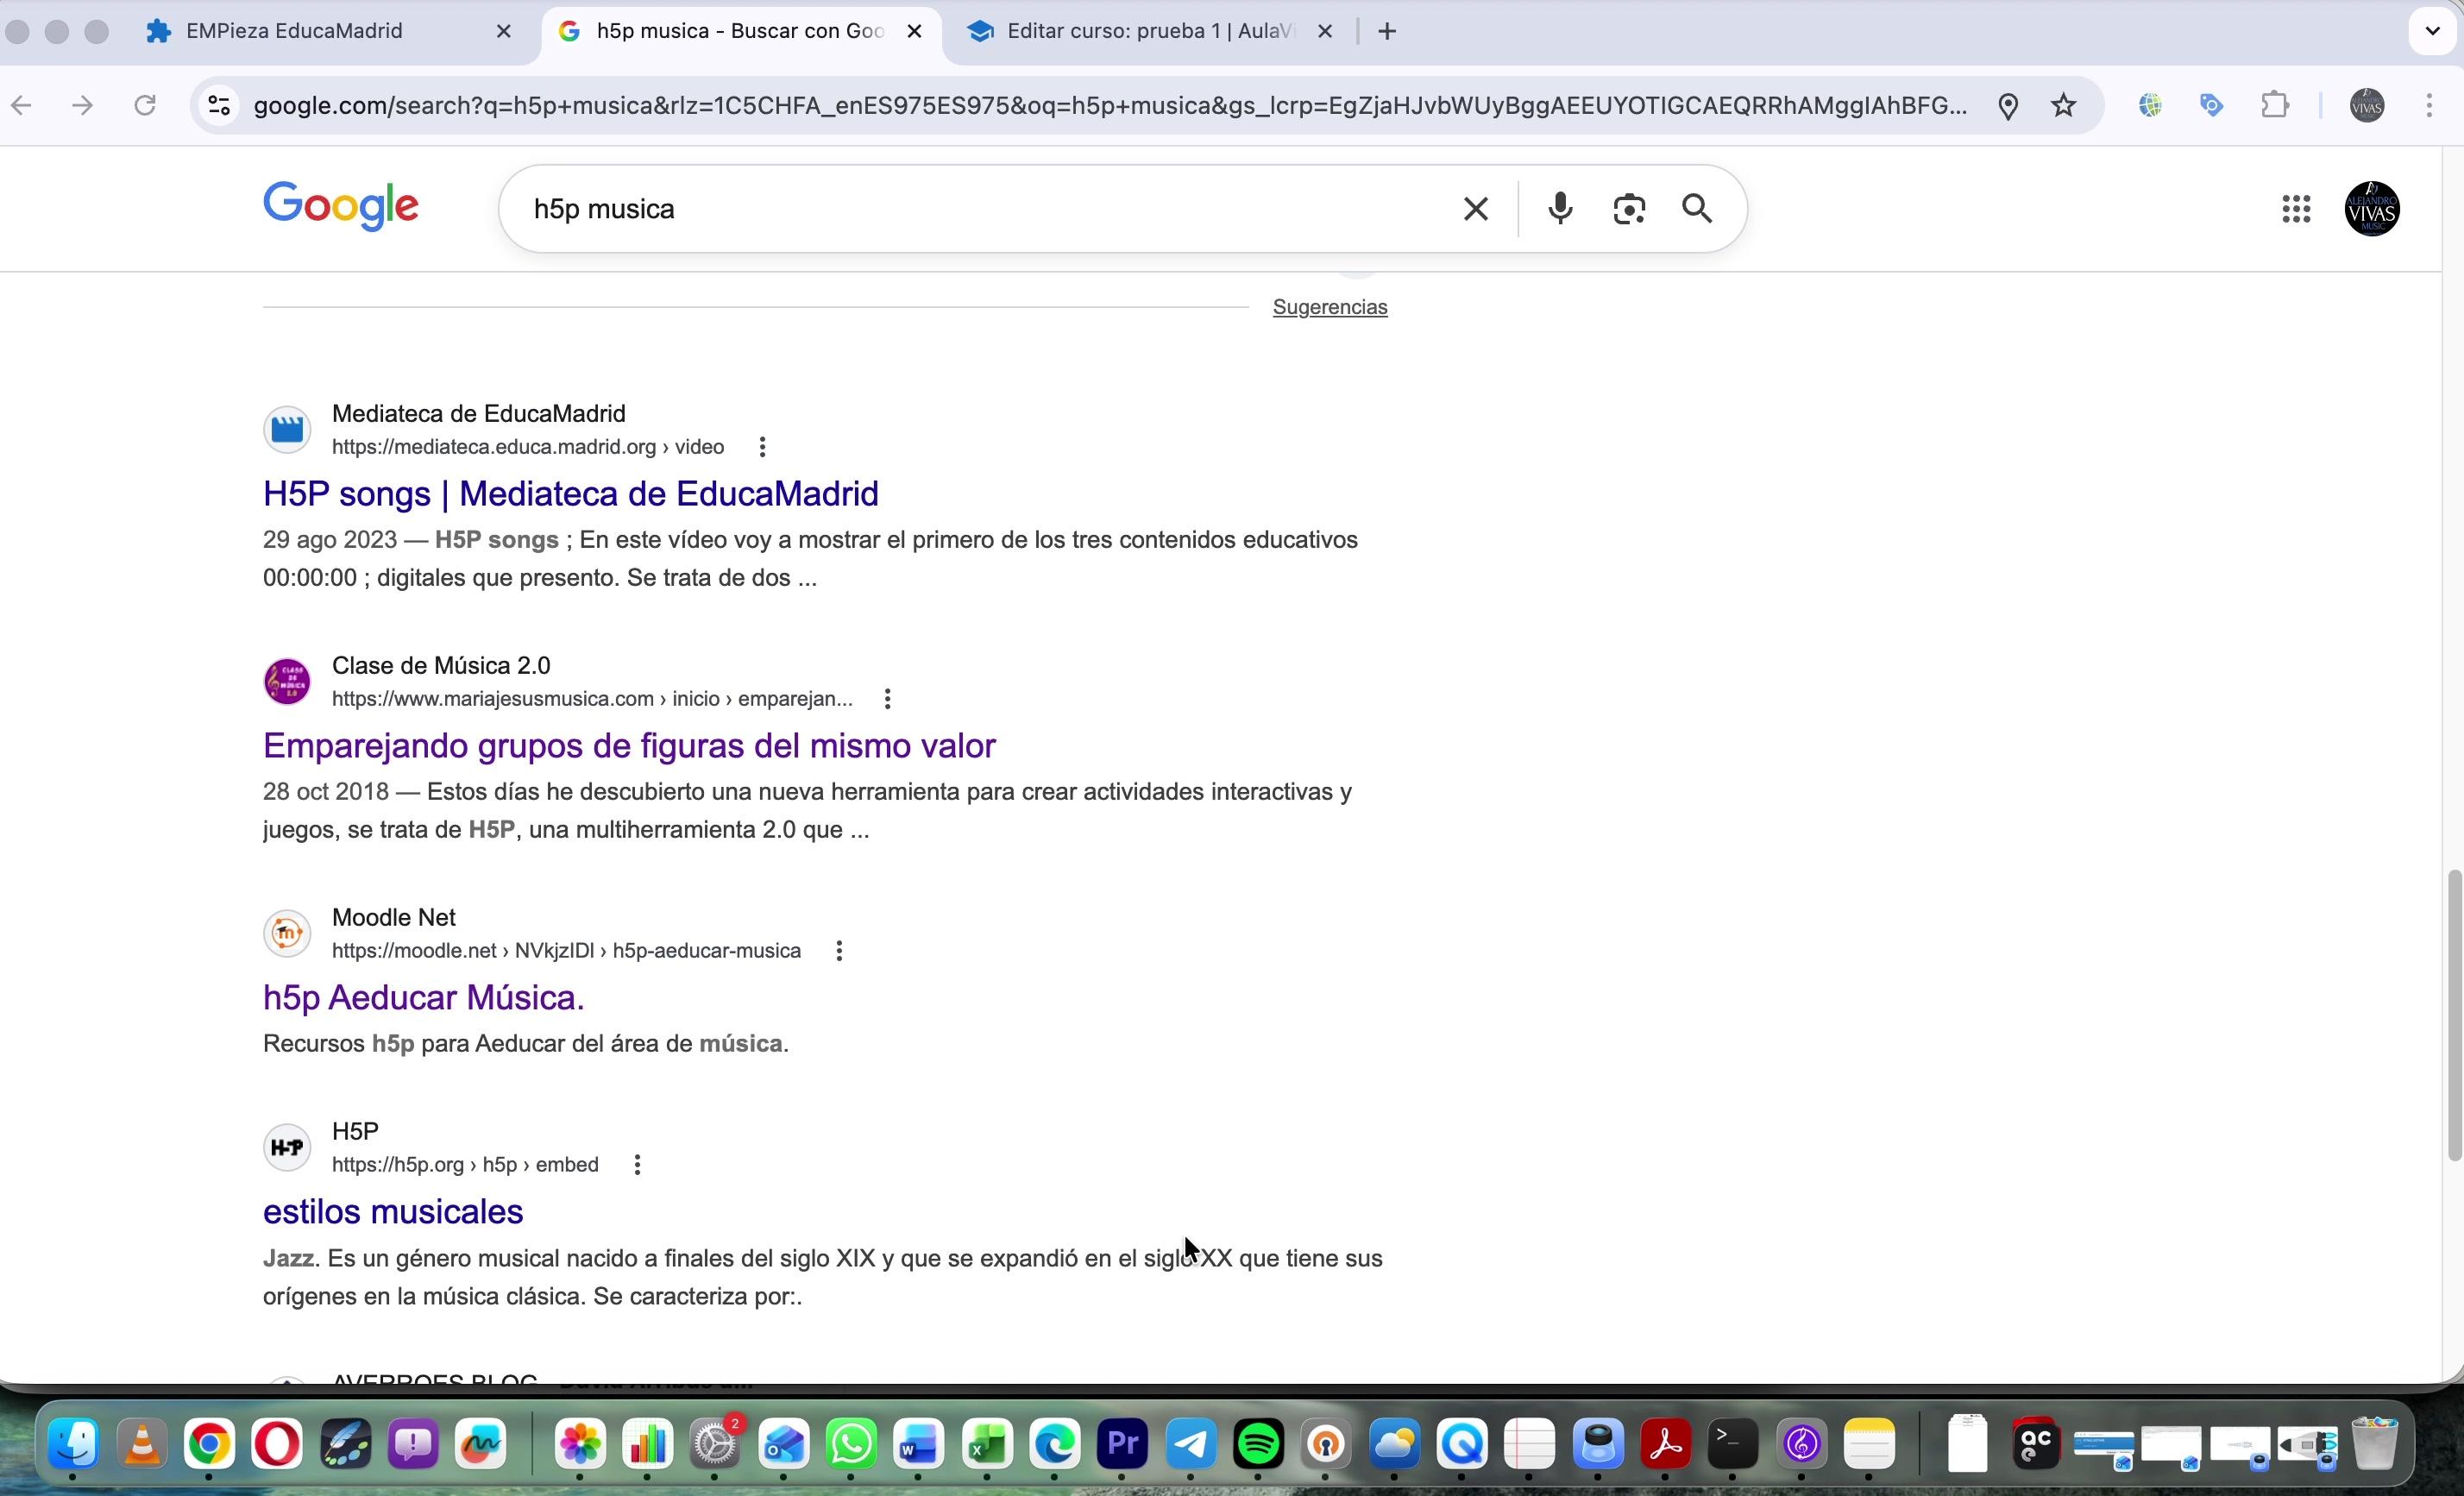The height and width of the screenshot is (1496, 2464).
Task: Open options for Moodle Net result
Action: click(x=839, y=951)
